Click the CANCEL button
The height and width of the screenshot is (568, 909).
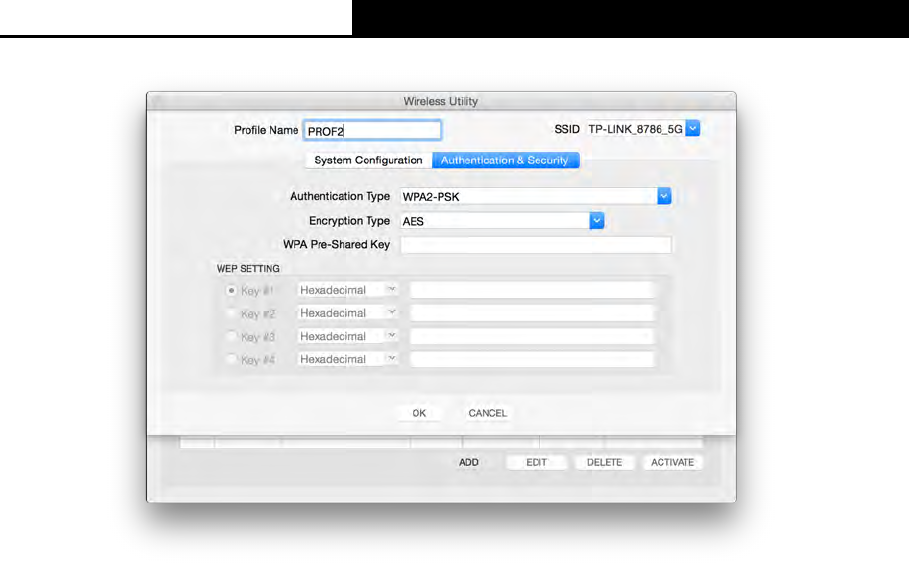pyautogui.click(x=488, y=413)
